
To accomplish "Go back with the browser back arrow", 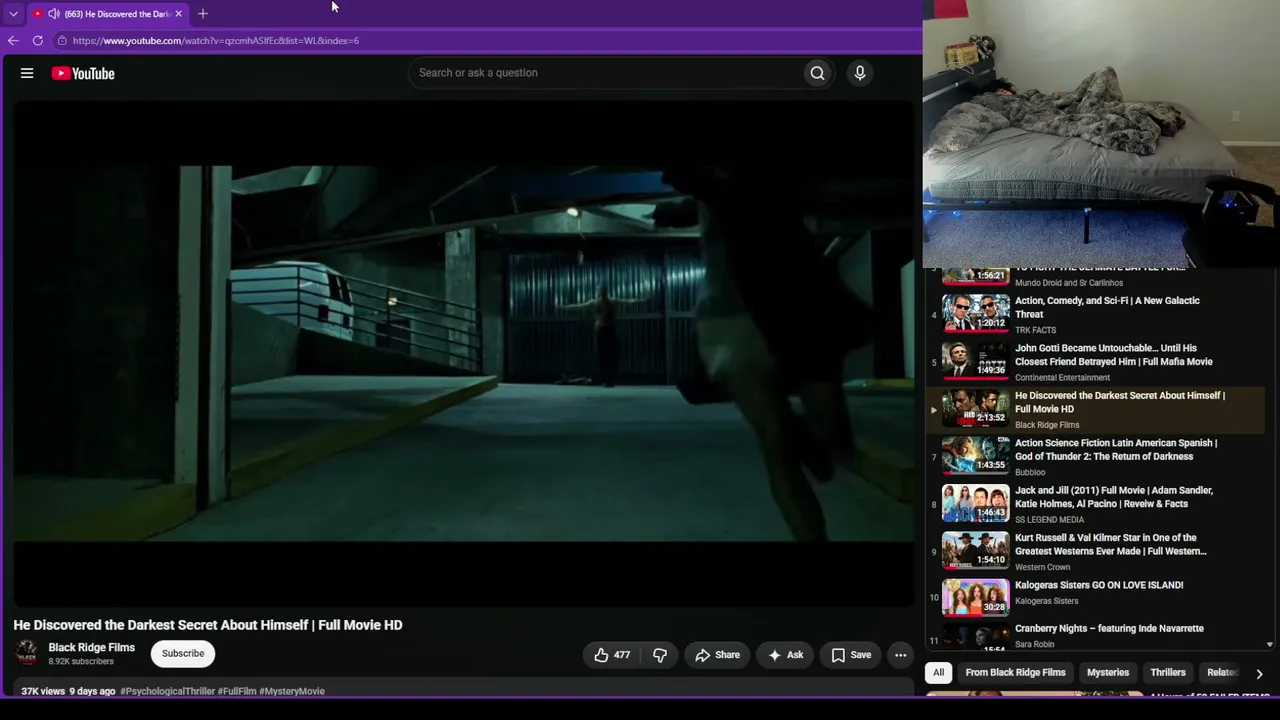I will [x=13, y=41].
